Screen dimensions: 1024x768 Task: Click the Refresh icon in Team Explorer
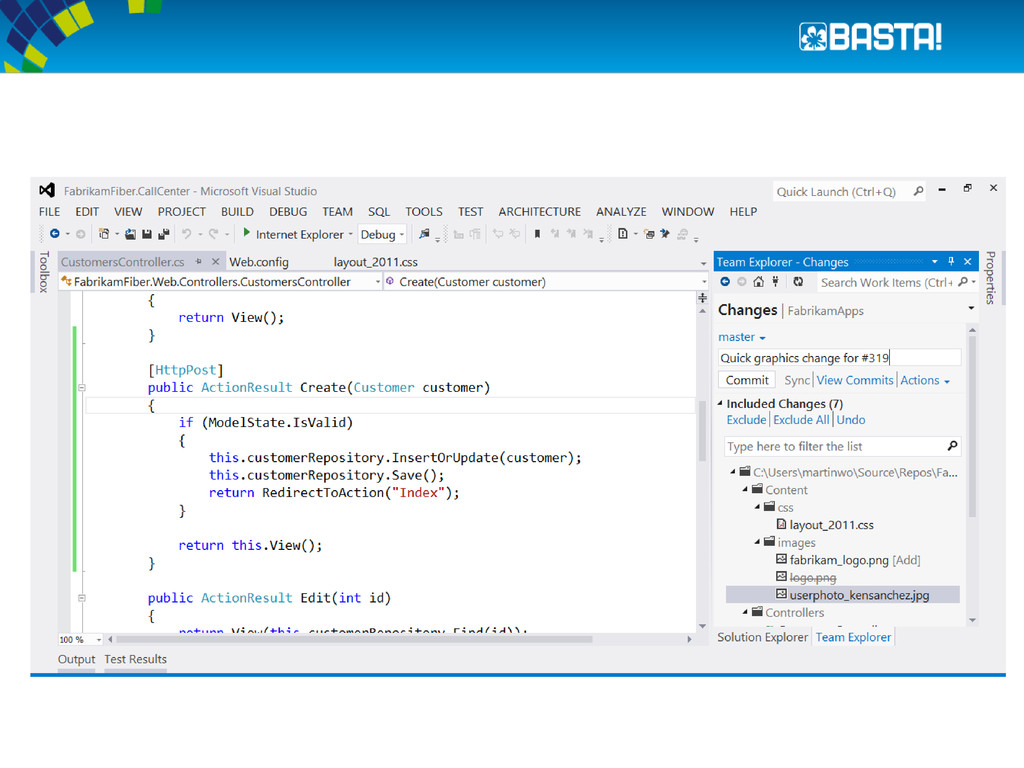tap(798, 282)
